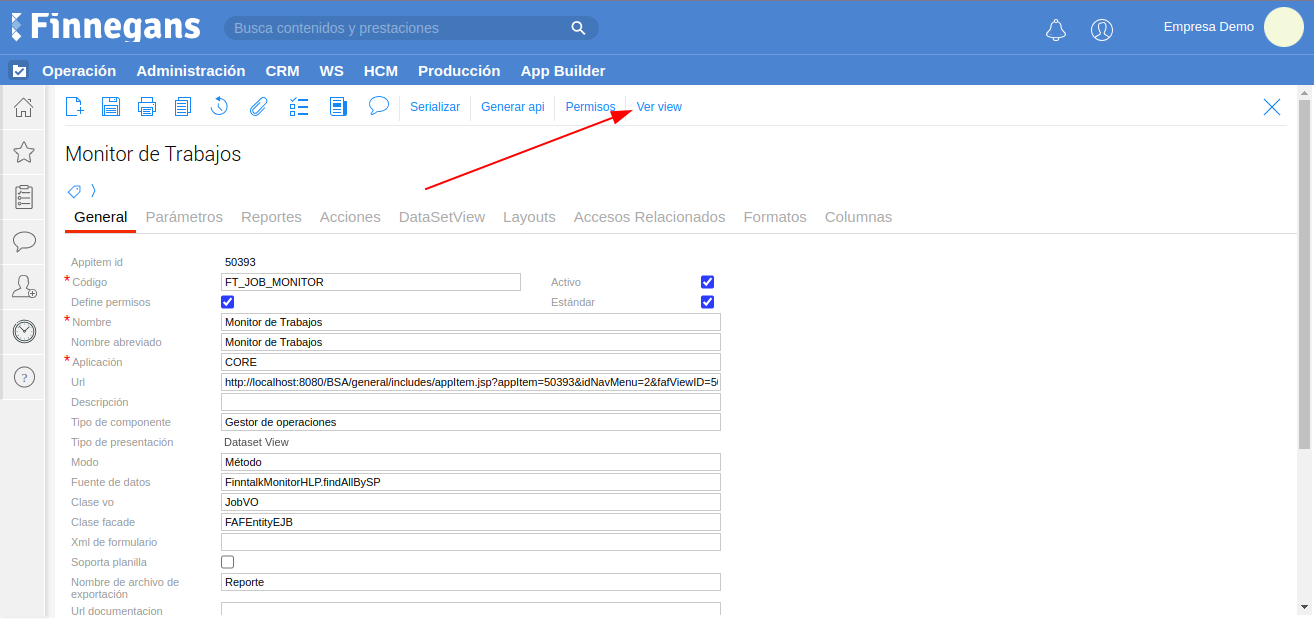
Task: Expand the tag chevron under the title
Action: click(x=93, y=190)
